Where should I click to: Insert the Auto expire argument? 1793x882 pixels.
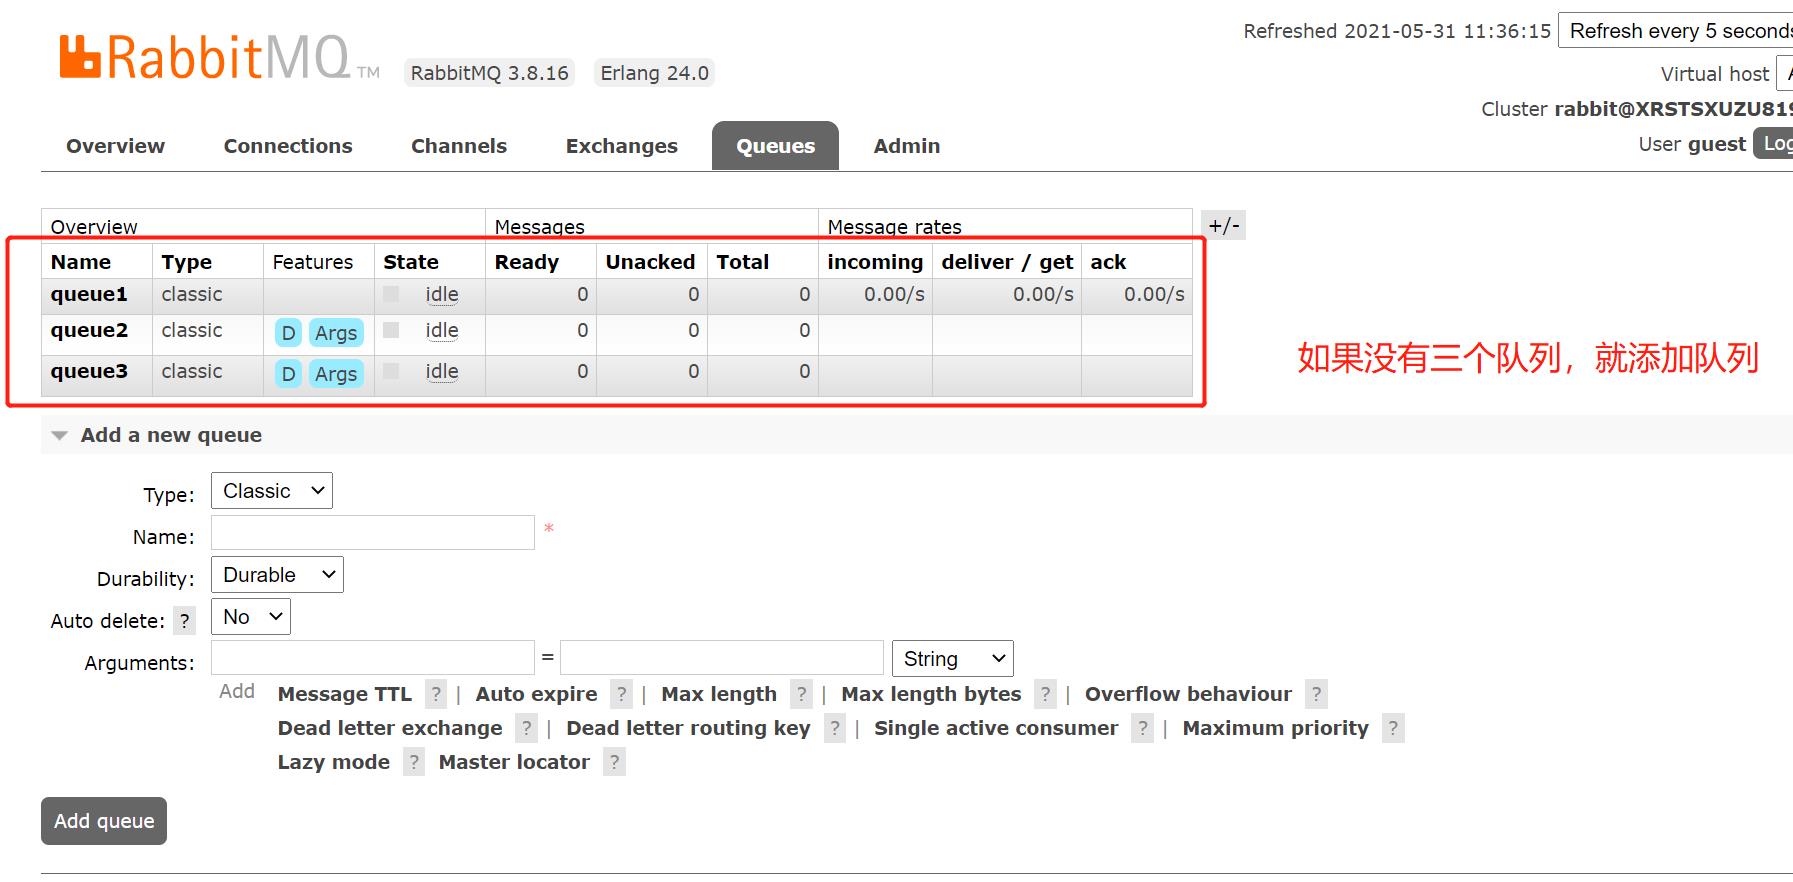[536, 694]
